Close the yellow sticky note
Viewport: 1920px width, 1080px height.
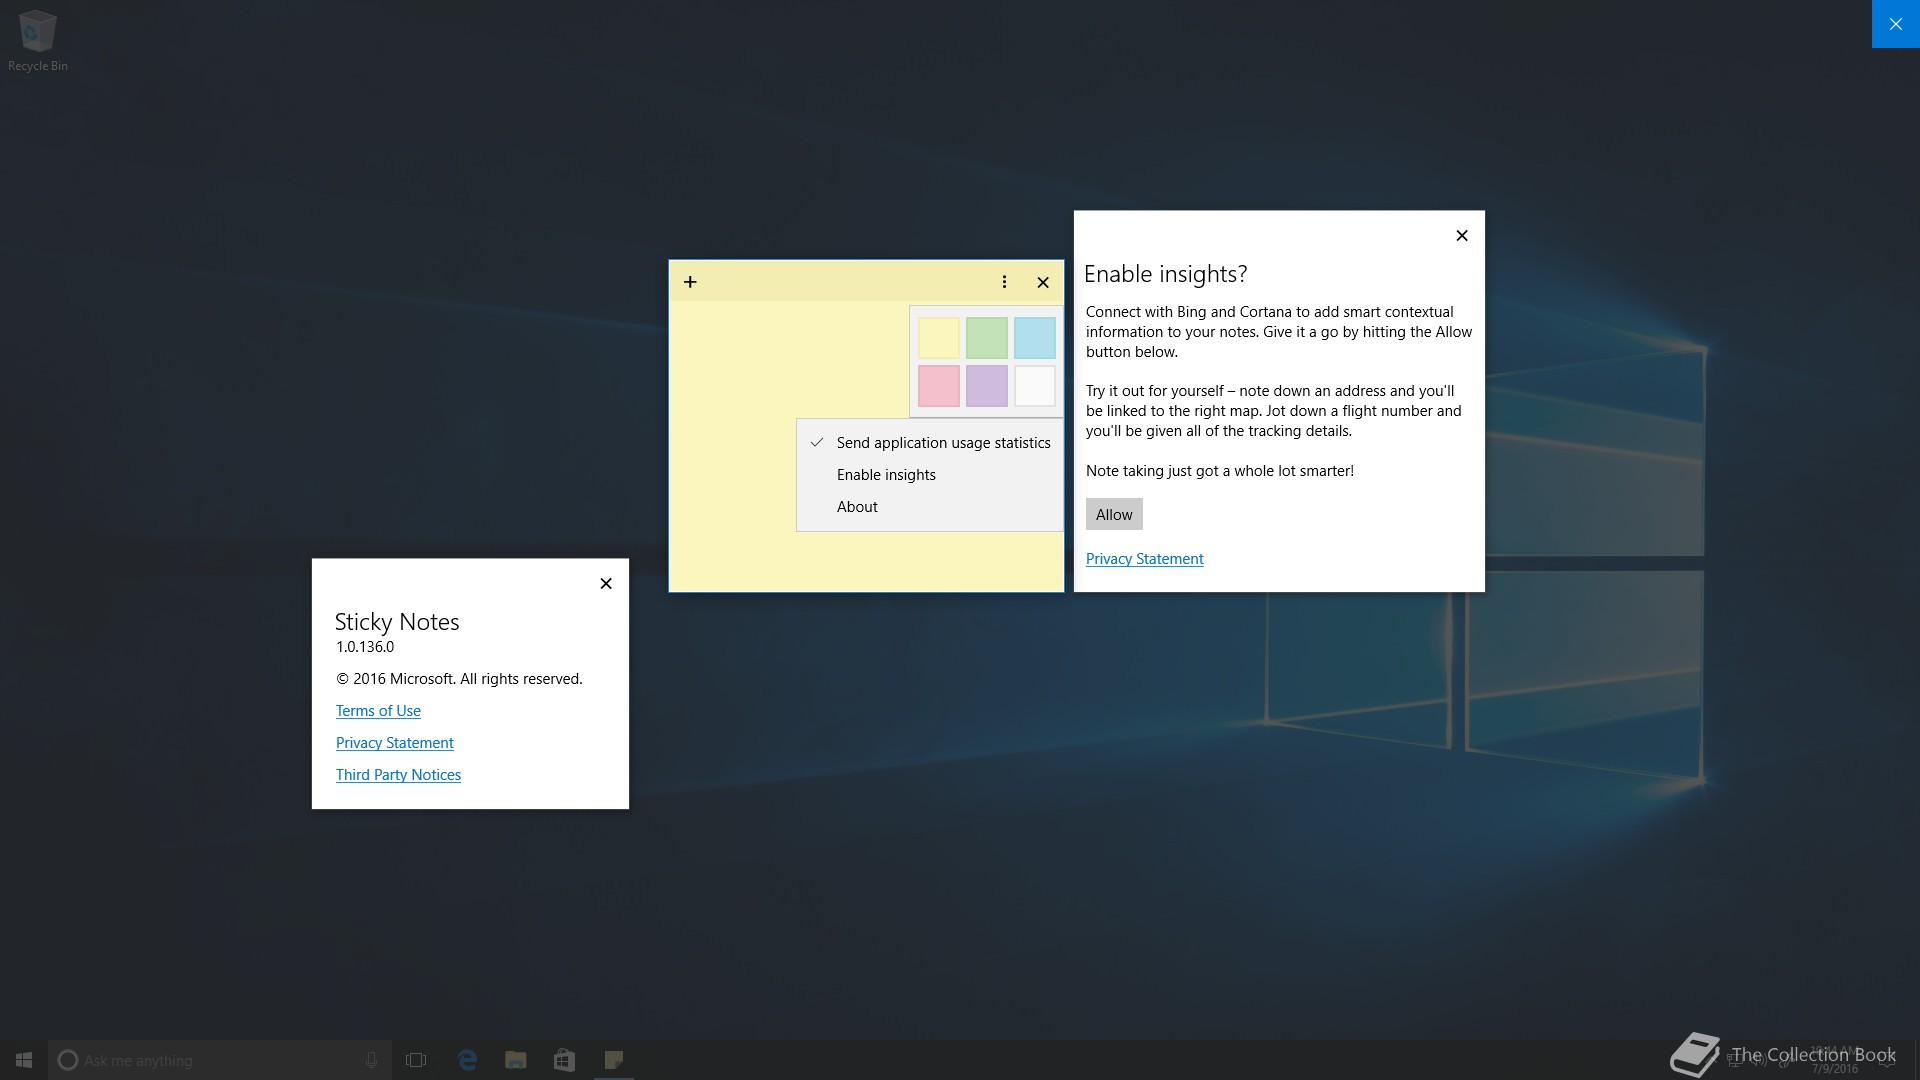(x=1043, y=282)
